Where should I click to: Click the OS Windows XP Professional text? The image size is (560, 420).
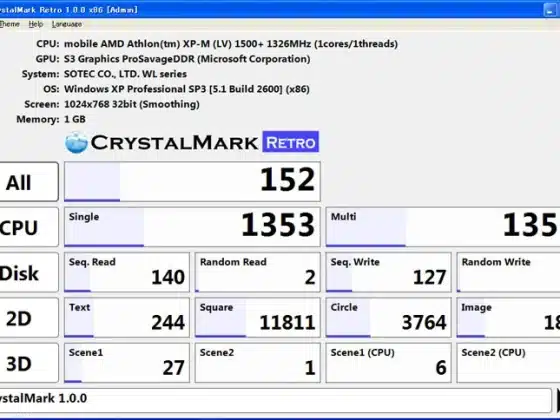click(186, 89)
